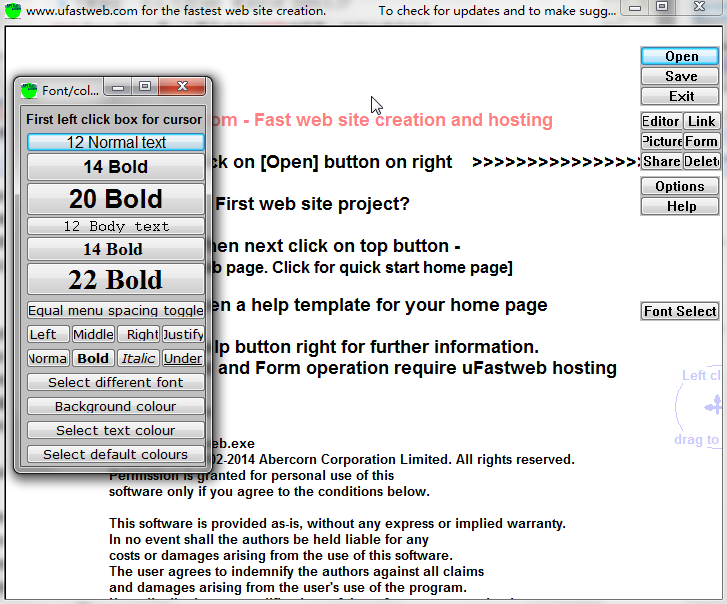This screenshot has height=604, width=727.
Task: Minimize the main uFastweb window
Action: (x=635, y=7)
